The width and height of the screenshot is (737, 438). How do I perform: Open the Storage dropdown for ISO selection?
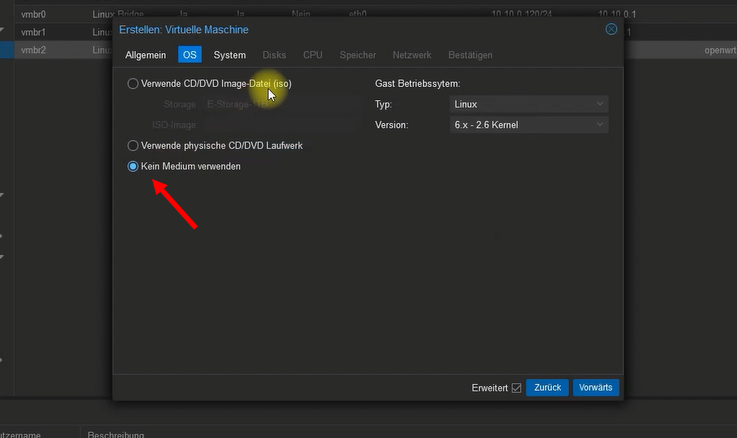coord(280,104)
